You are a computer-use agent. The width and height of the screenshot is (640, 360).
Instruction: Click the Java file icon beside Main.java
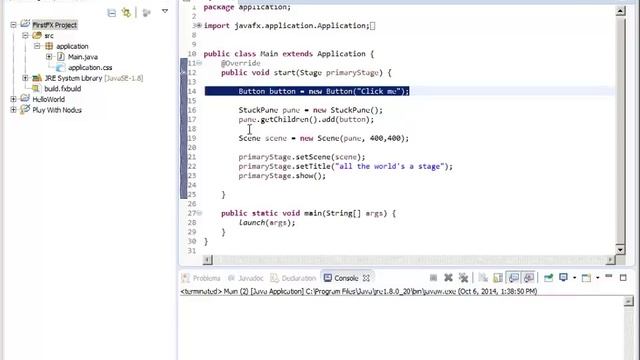click(61, 57)
